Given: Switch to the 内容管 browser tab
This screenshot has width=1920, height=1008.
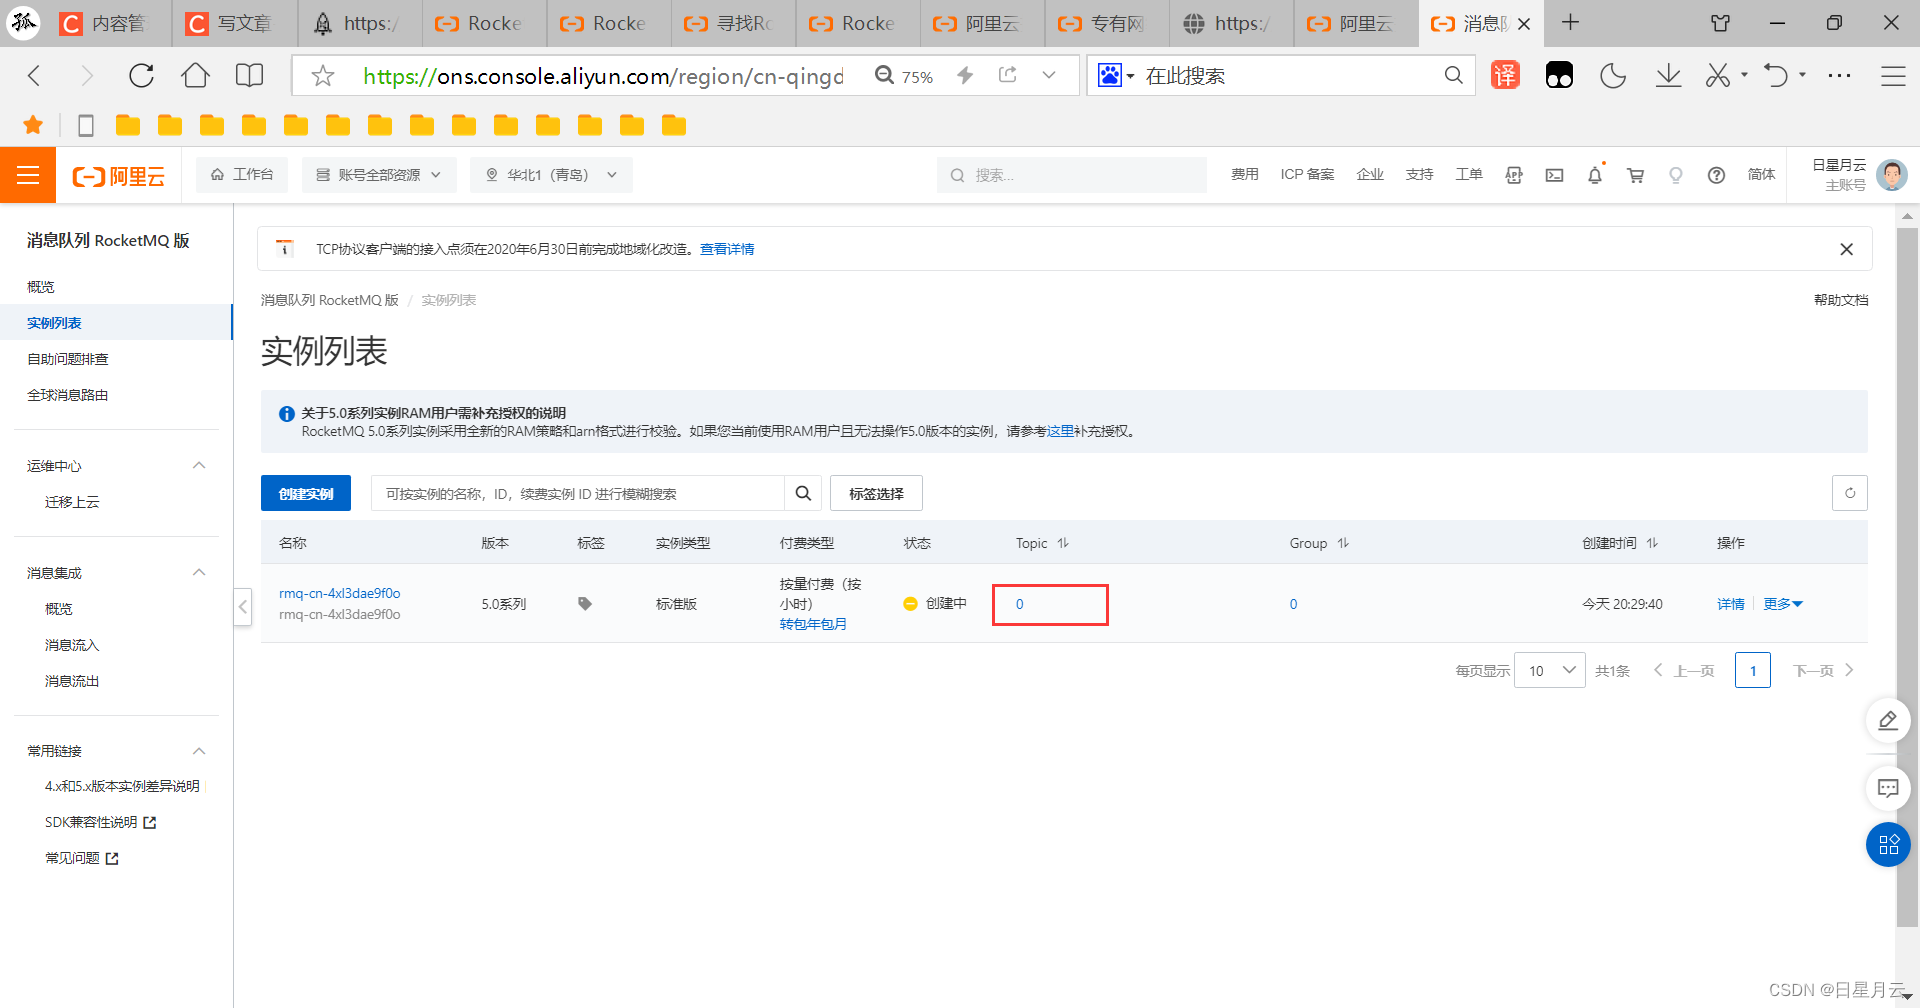Looking at the screenshot, I should point(108,23).
